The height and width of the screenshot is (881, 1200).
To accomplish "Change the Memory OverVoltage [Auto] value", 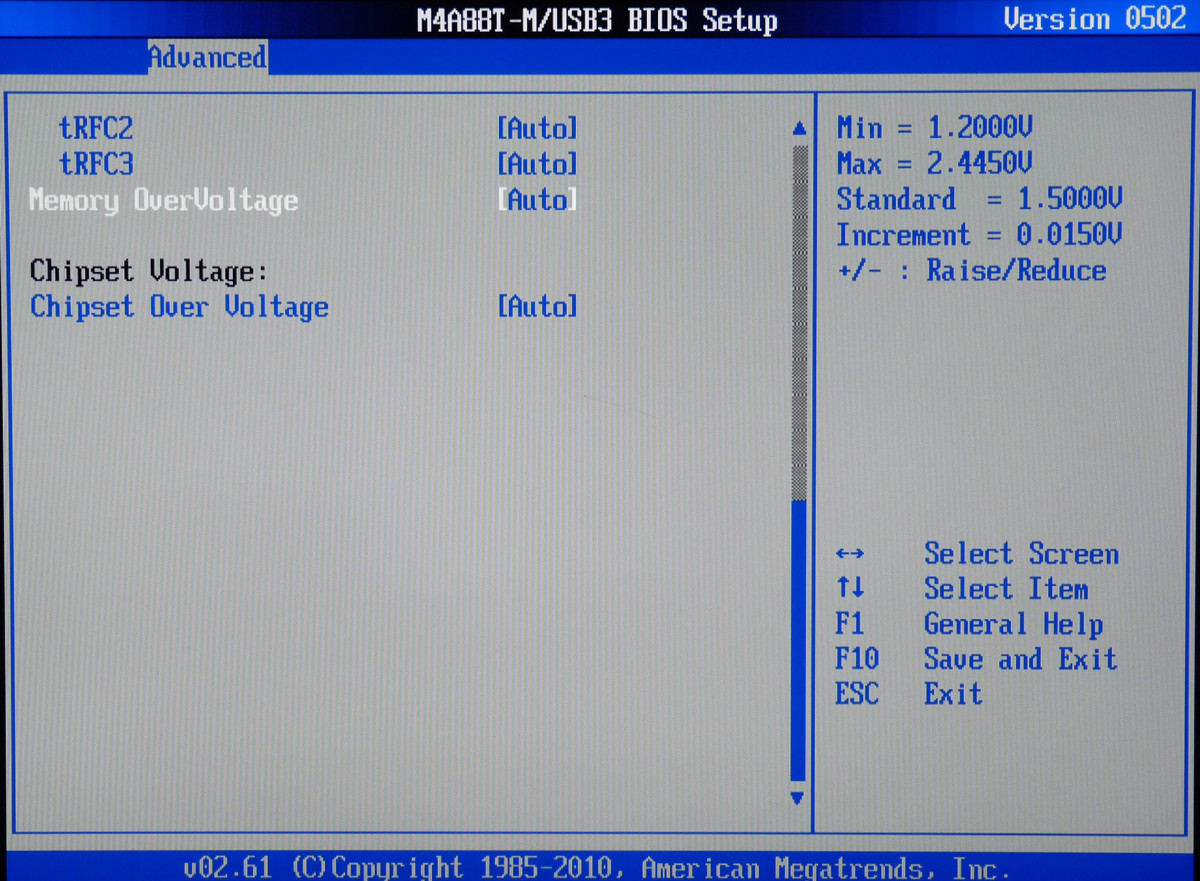I will pos(538,200).
